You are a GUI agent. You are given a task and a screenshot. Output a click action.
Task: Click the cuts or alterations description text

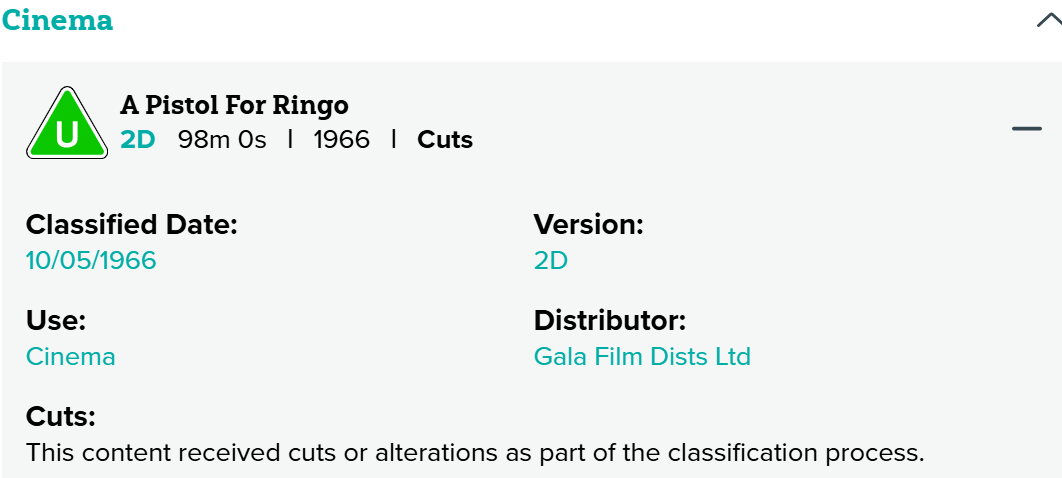(475, 452)
